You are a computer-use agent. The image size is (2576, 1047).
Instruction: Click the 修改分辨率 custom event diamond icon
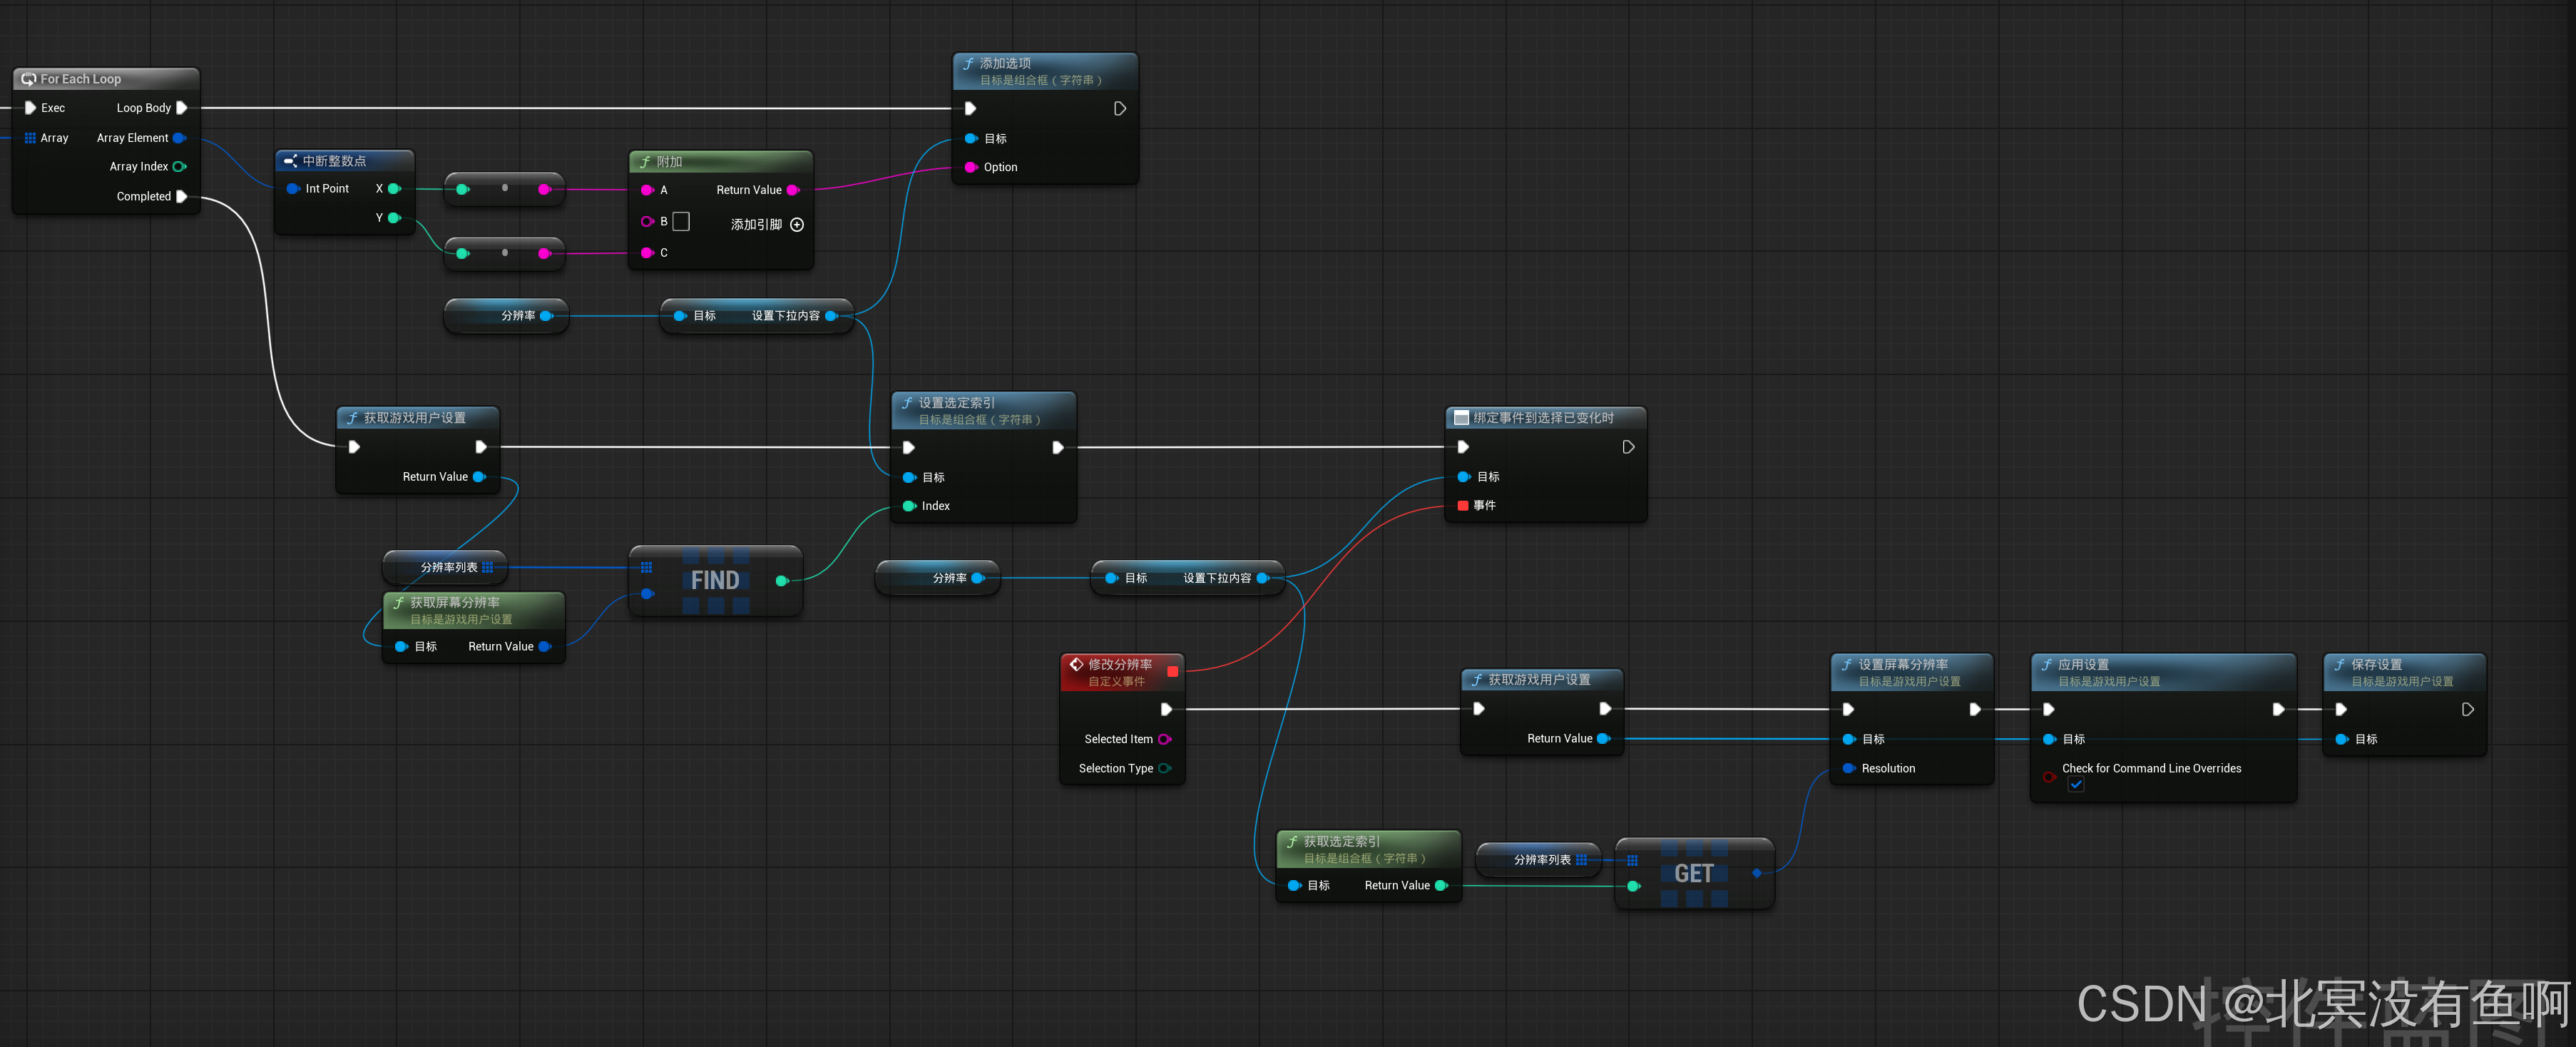pyautogui.click(x=1076, y=664)
